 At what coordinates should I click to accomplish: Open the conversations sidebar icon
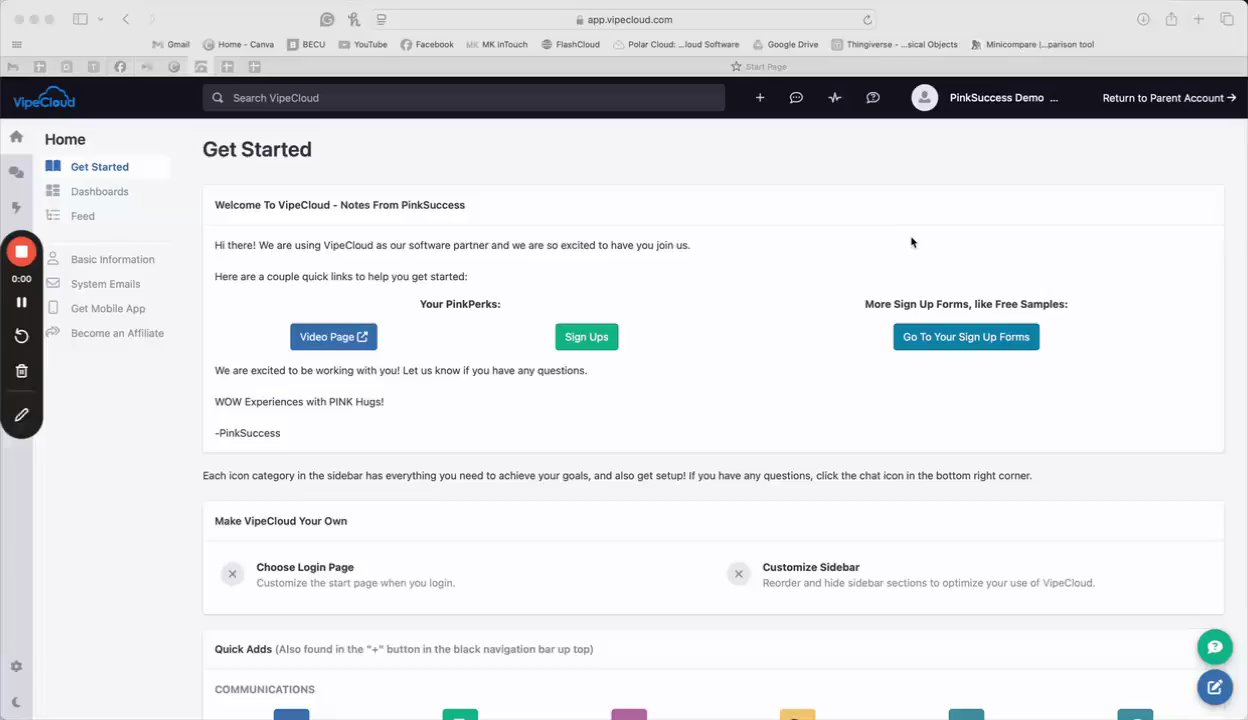coord(16,172)
